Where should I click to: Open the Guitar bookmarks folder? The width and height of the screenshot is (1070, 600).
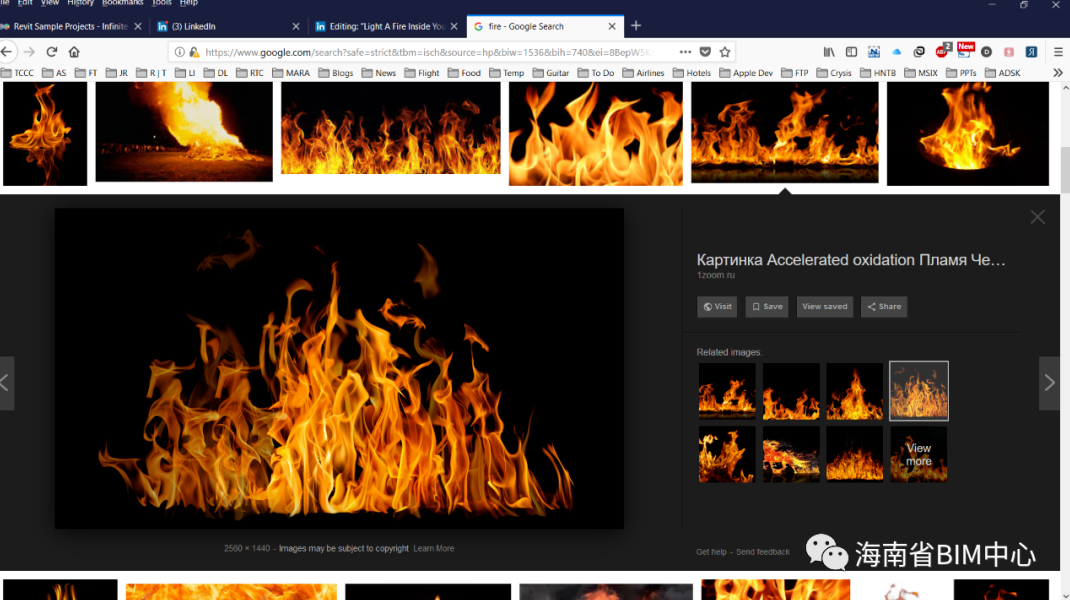(x=551, y=73)
